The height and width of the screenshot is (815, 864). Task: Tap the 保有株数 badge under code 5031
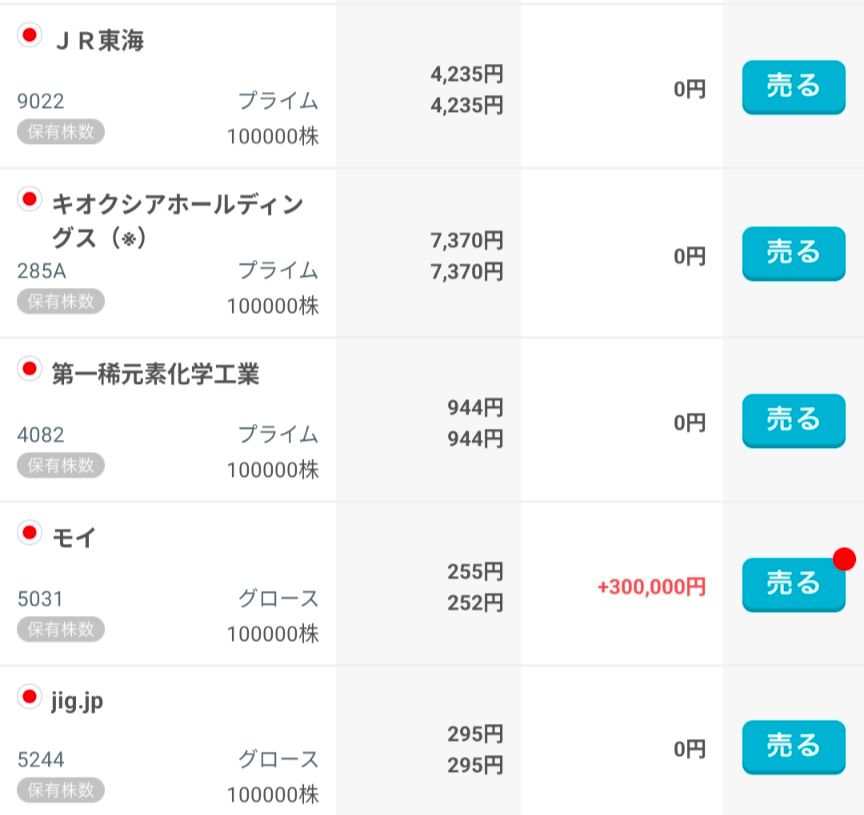(x=60, y=629)
